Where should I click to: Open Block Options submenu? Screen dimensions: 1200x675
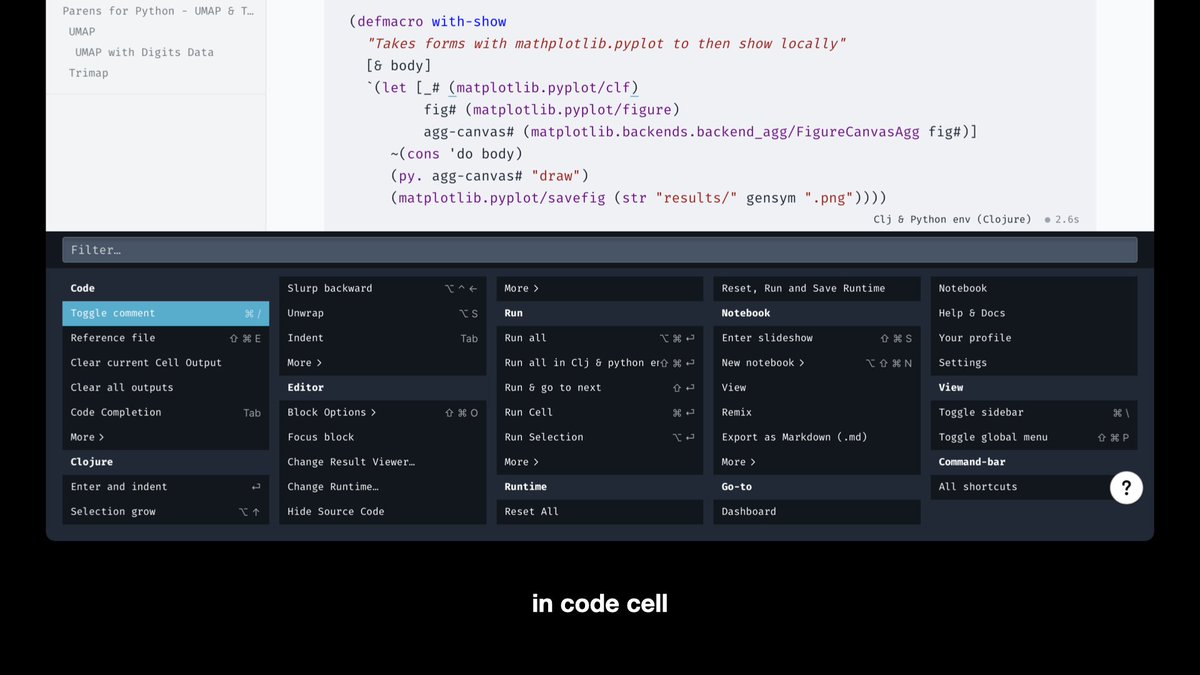click(382, 412)
